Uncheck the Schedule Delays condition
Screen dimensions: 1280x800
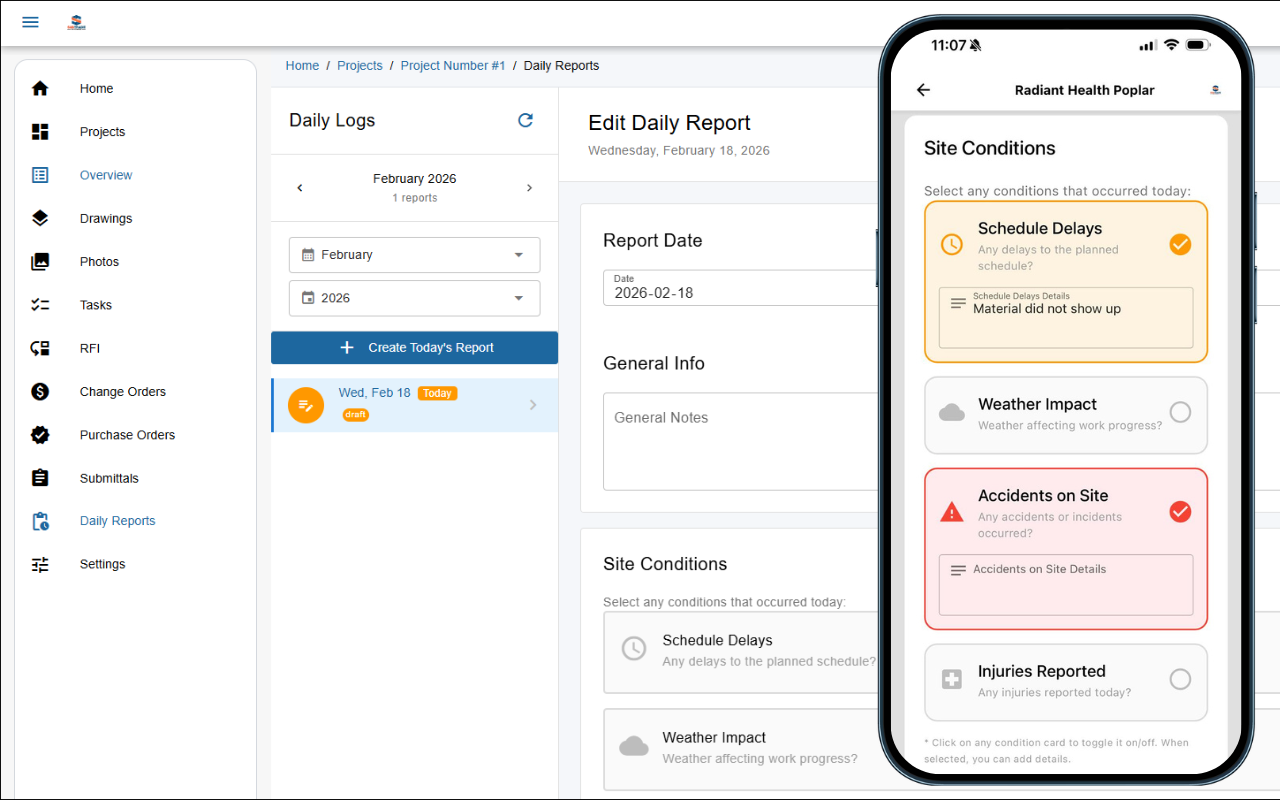point(1180,244)
